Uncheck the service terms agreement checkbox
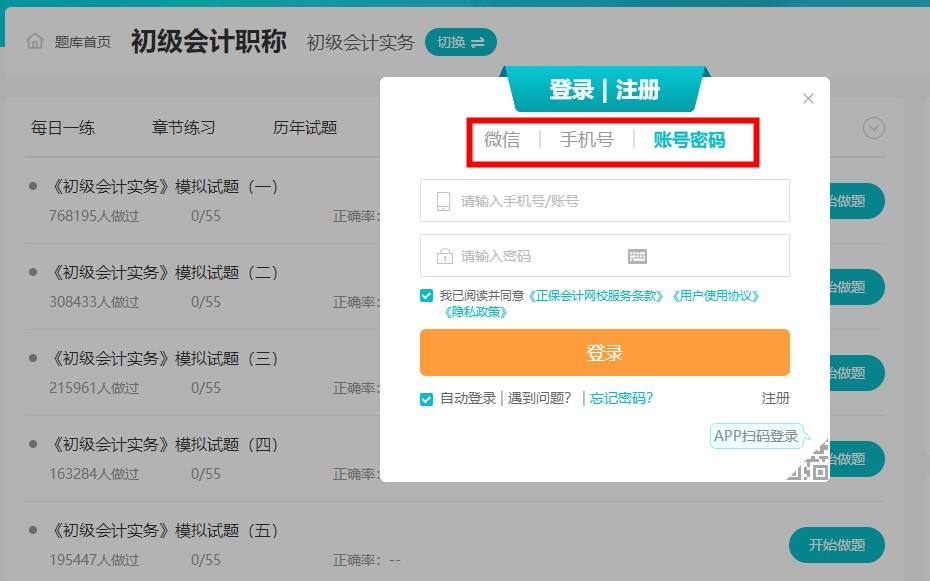Viewport: 930px width, 581px height. tap(427, 296)
